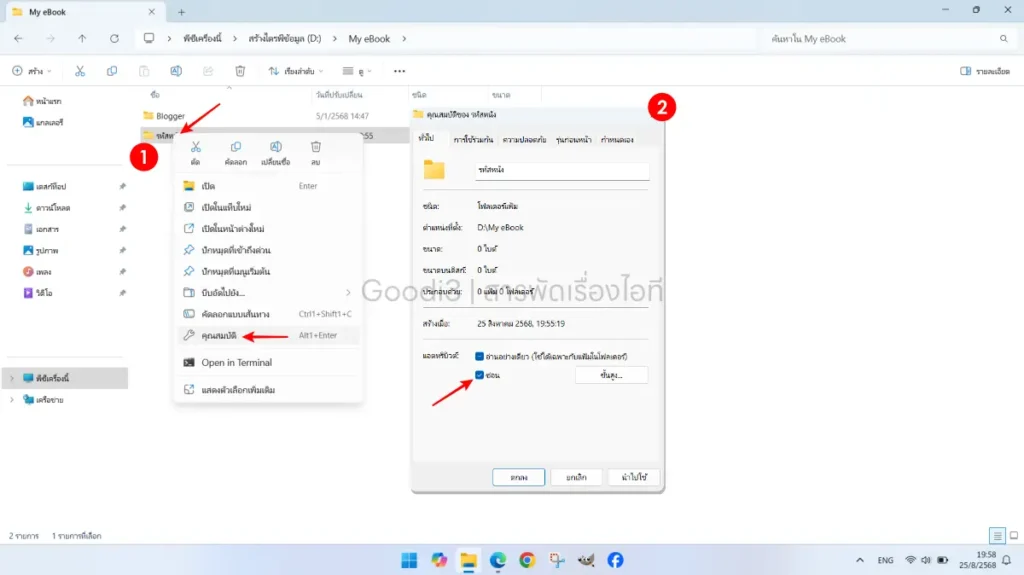The height and width of the screenshot is (575, 1024).
Task: Click the folder name text field in properties
Action: 561,170
